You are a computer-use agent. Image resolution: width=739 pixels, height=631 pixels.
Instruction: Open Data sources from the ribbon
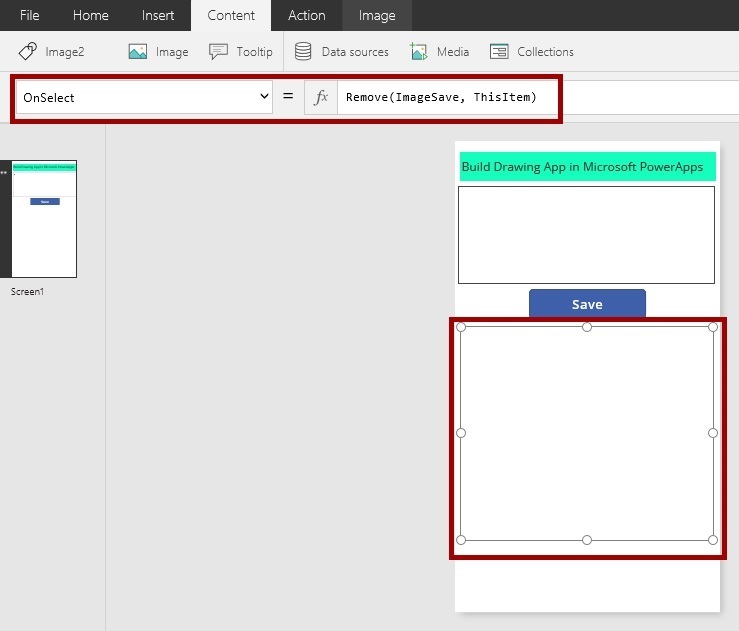coord(303,52)
